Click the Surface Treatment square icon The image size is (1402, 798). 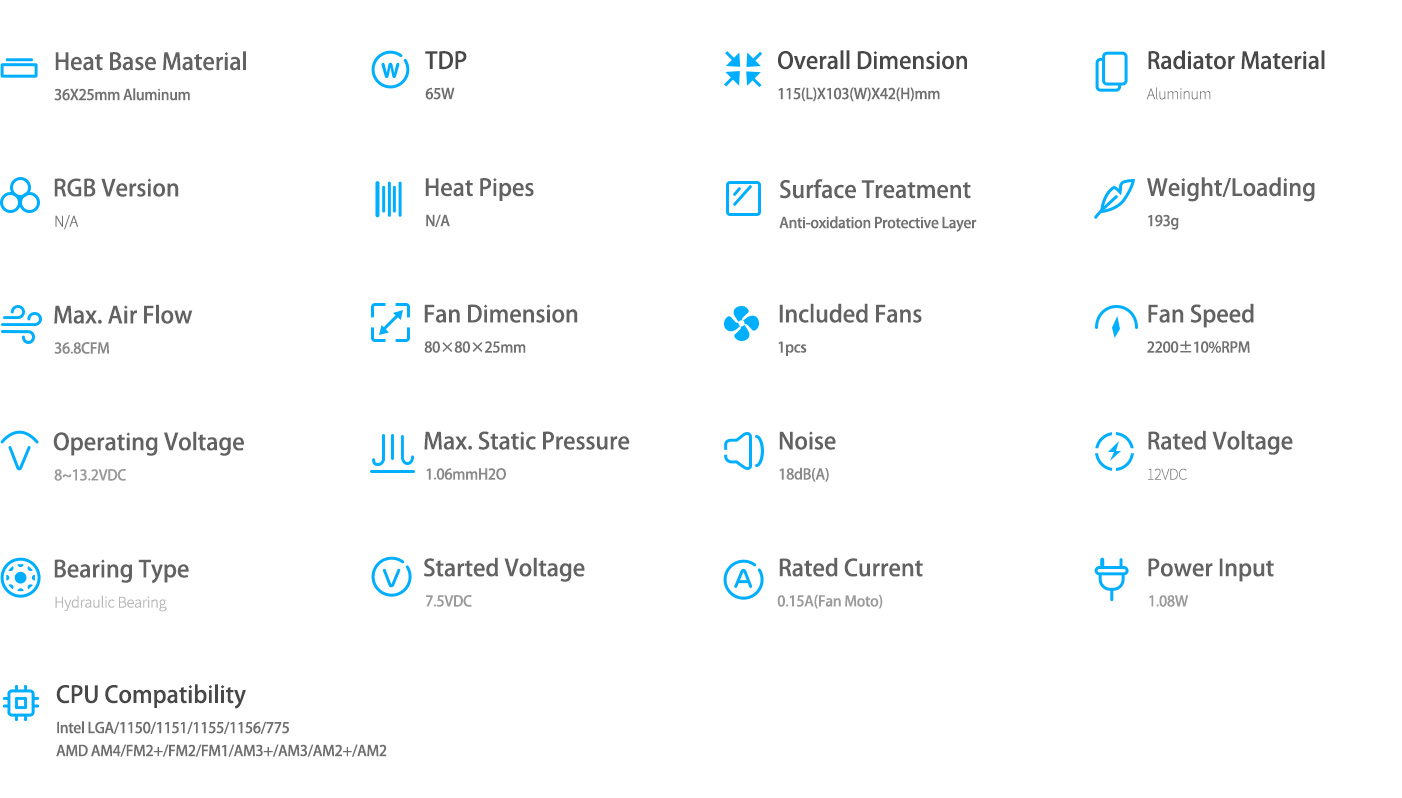pos(743,198)
